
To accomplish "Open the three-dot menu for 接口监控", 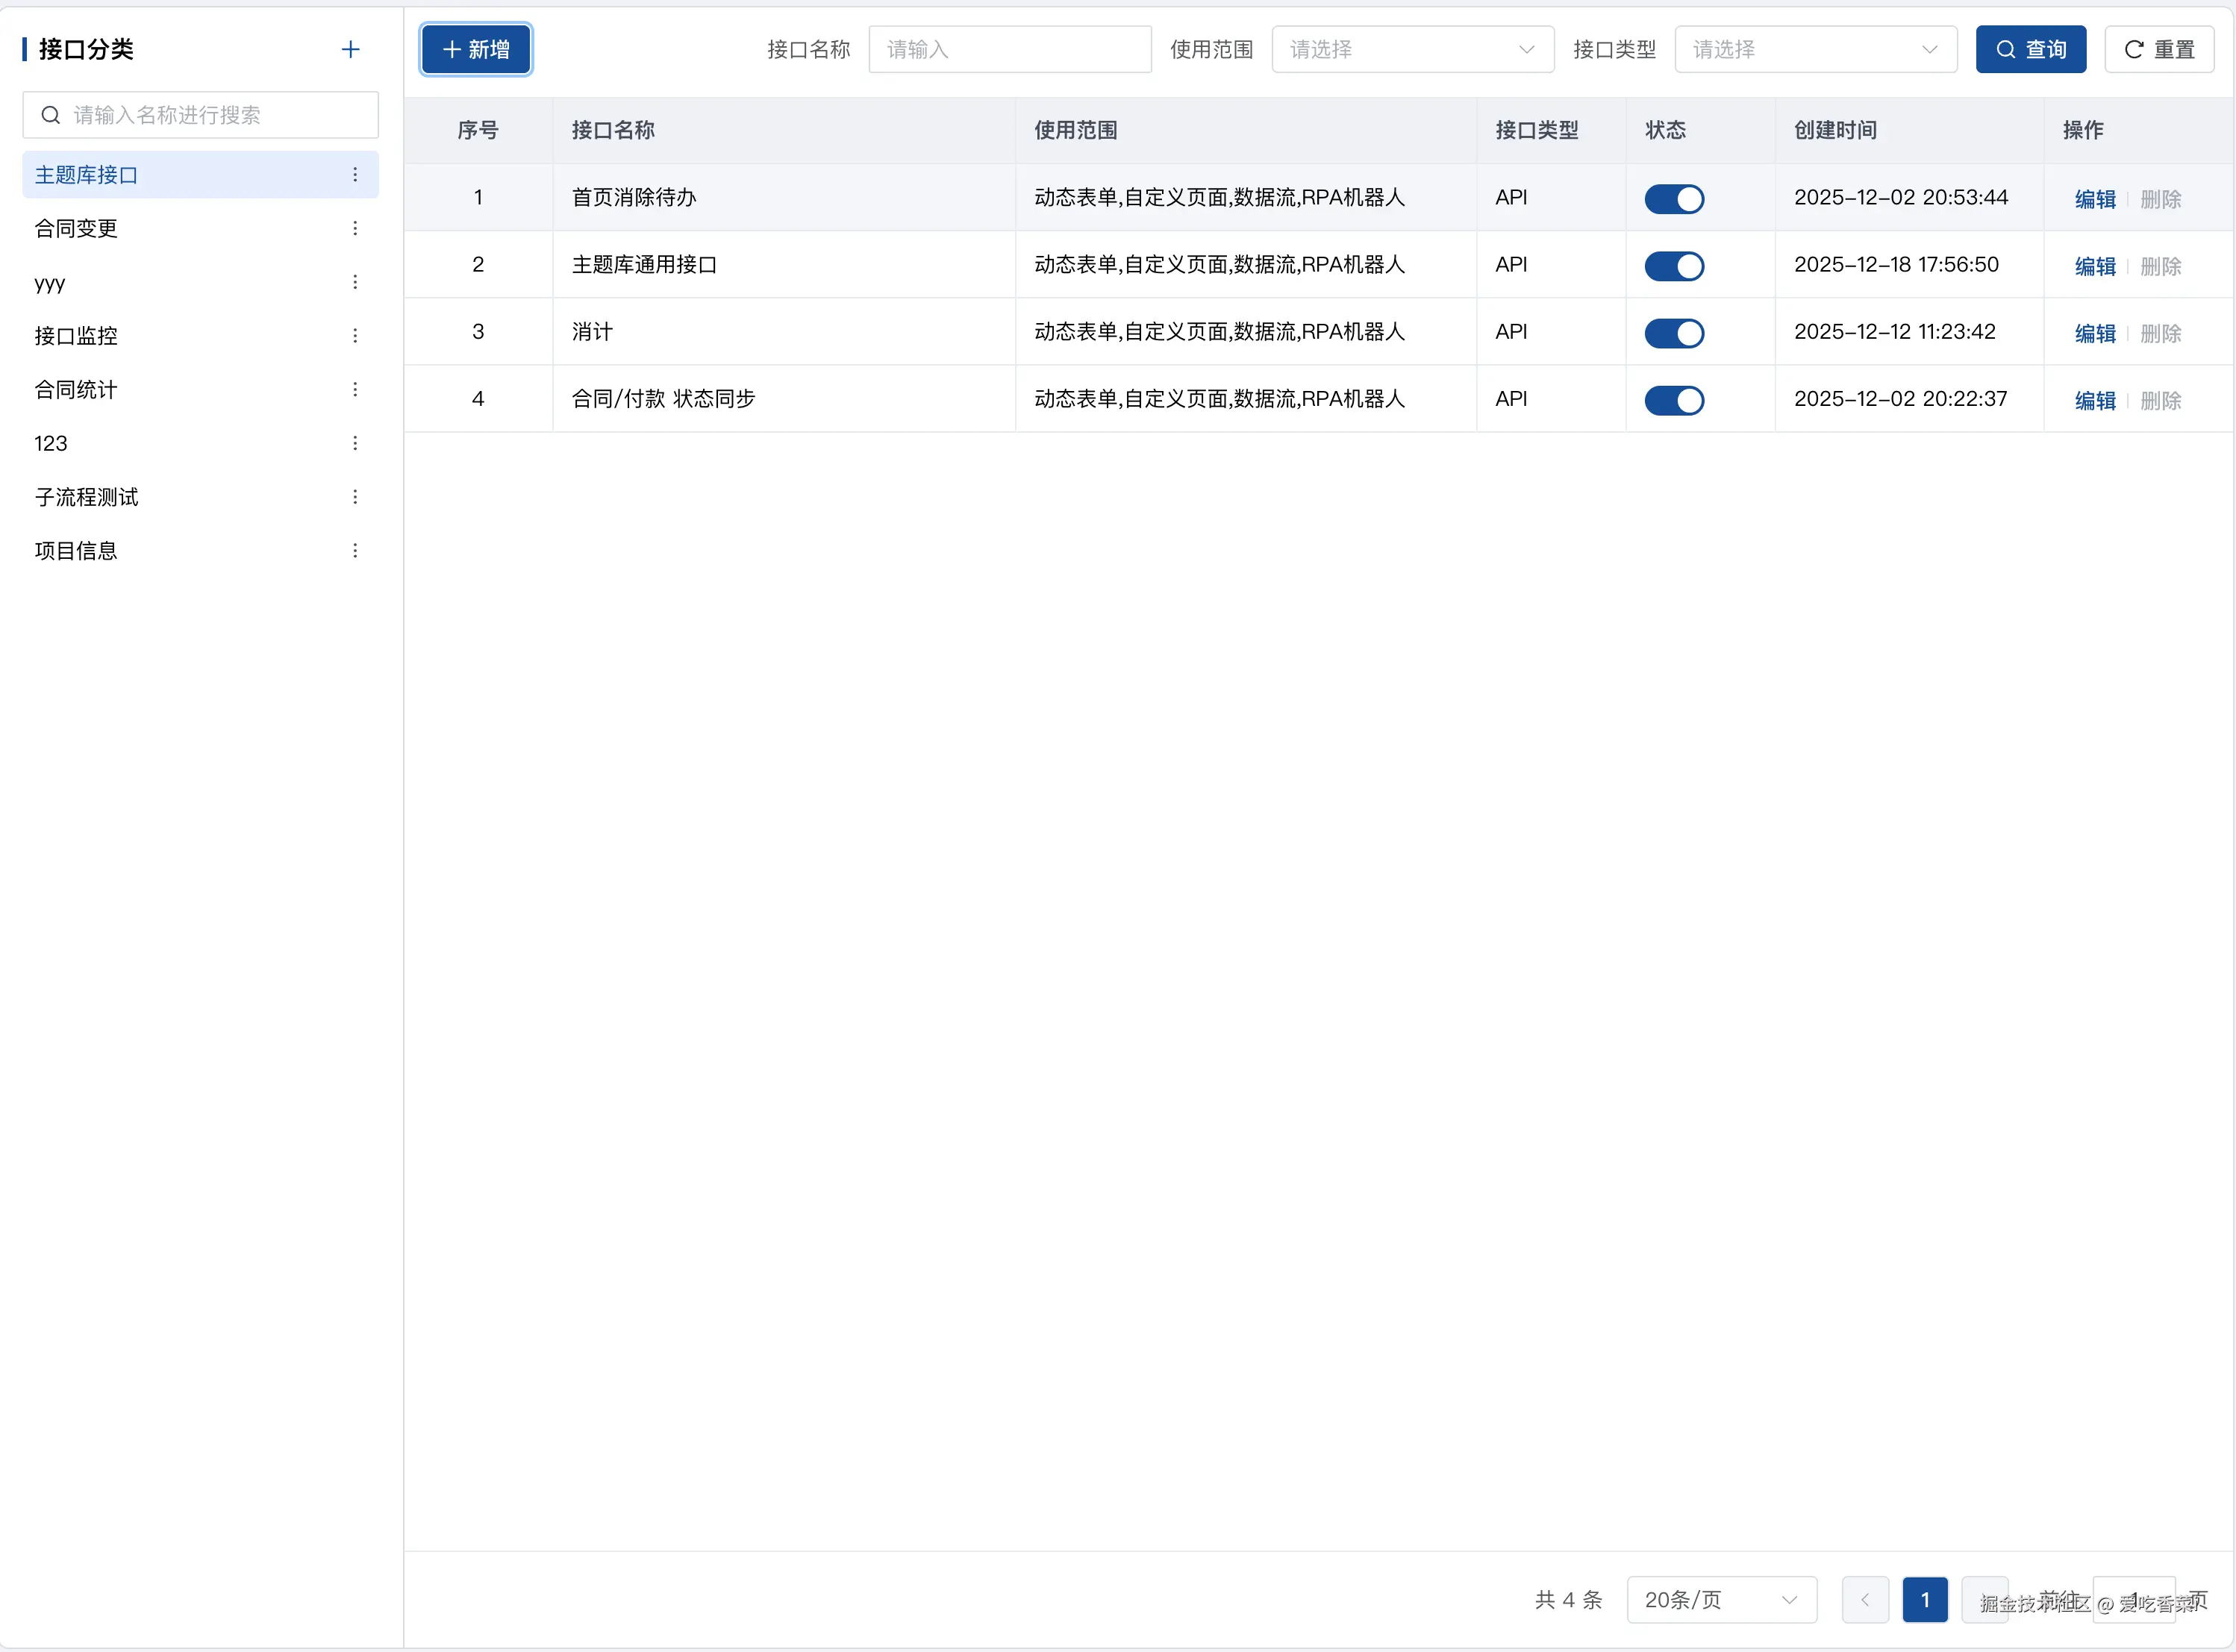I will click(x=355, y=336).
